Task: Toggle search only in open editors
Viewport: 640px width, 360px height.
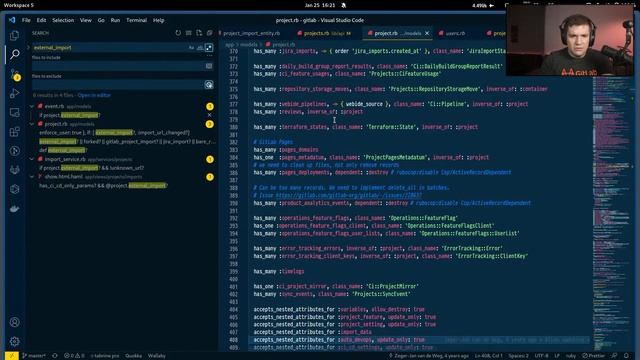Action: tap(209, 66)
